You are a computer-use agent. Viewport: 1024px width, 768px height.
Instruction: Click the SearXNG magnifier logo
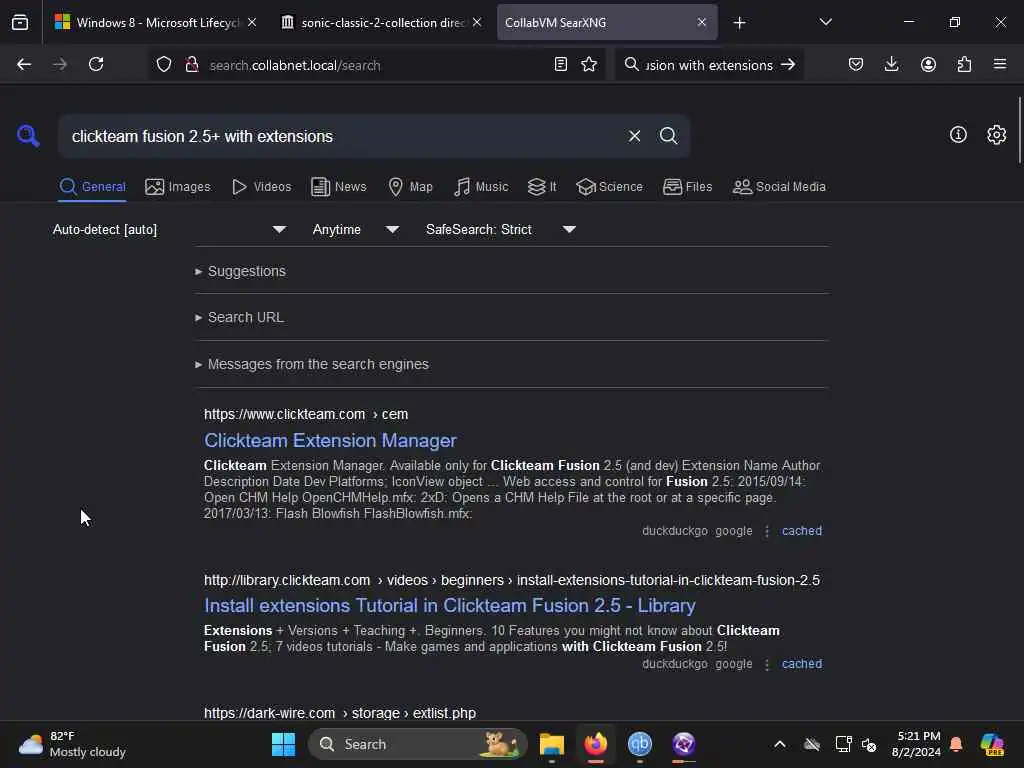click(28, 136)
